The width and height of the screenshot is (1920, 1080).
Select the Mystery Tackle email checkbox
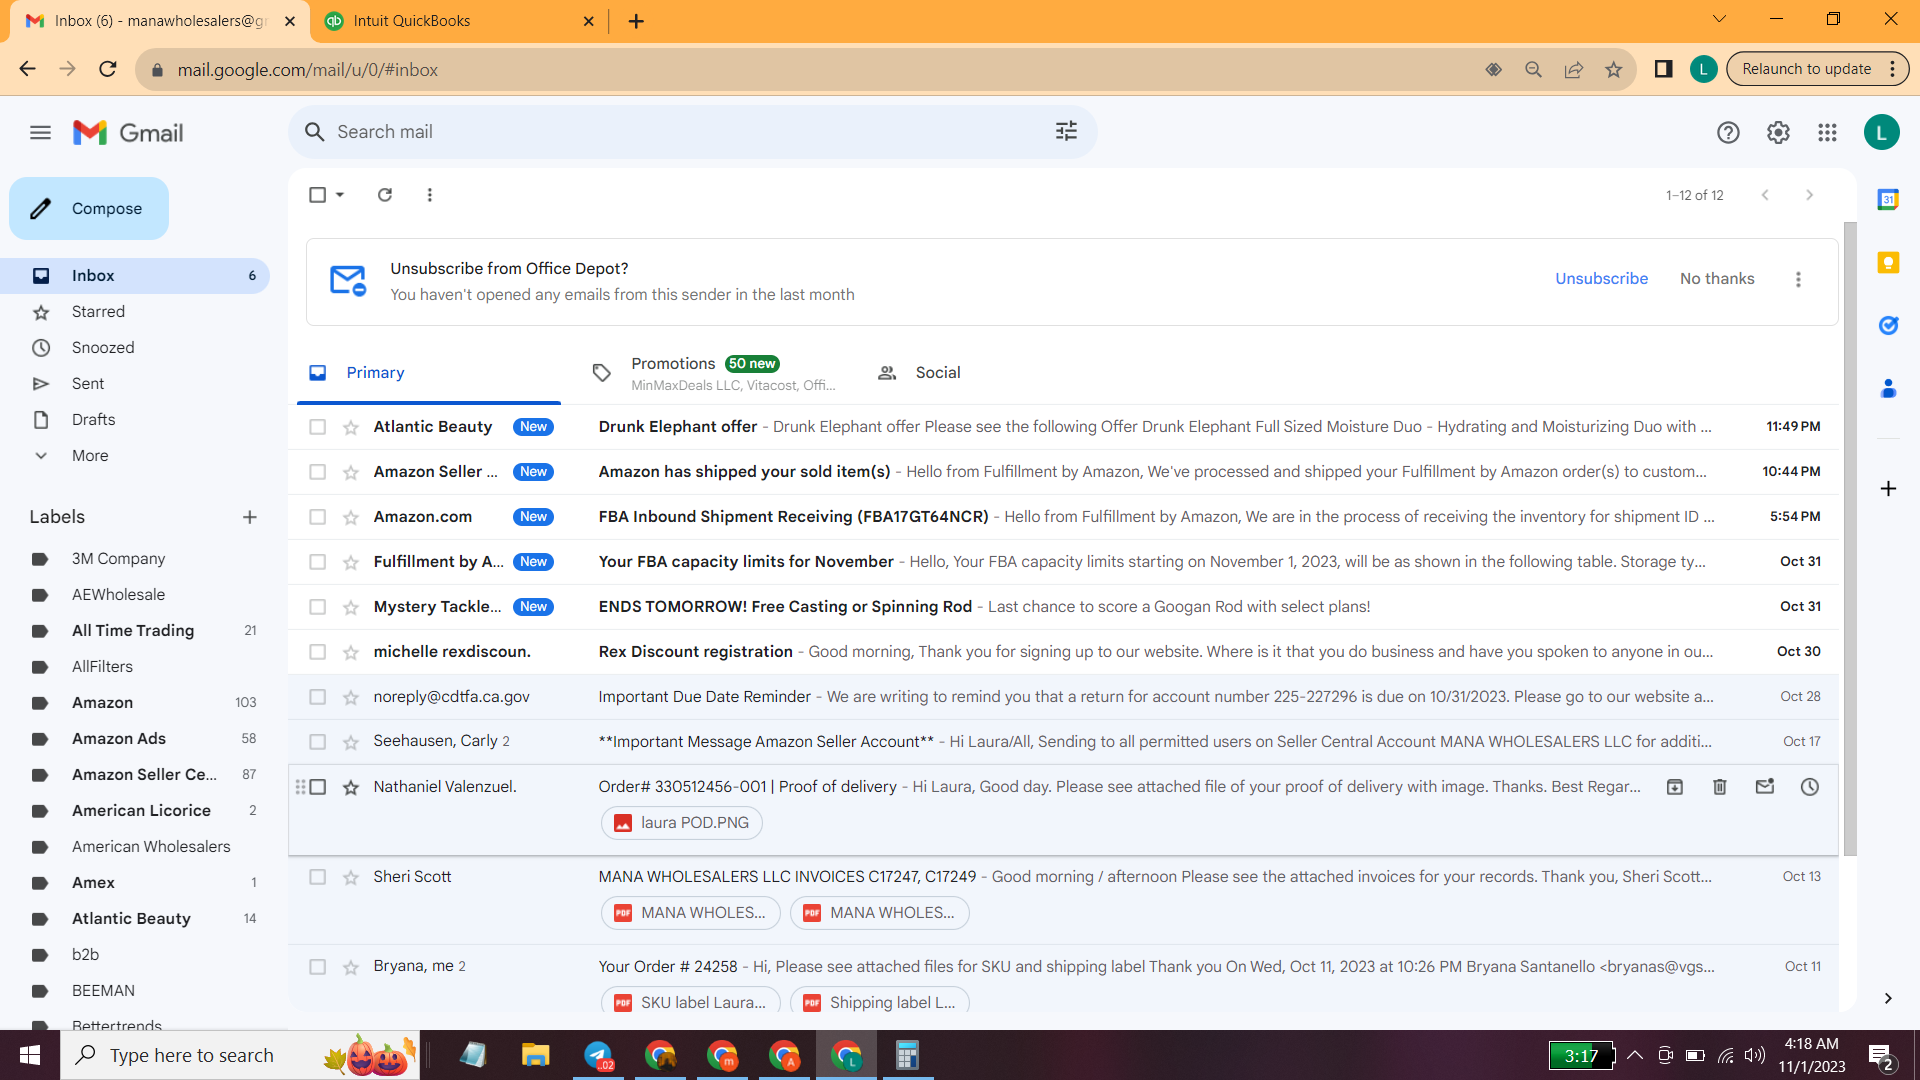click(317, 607)
